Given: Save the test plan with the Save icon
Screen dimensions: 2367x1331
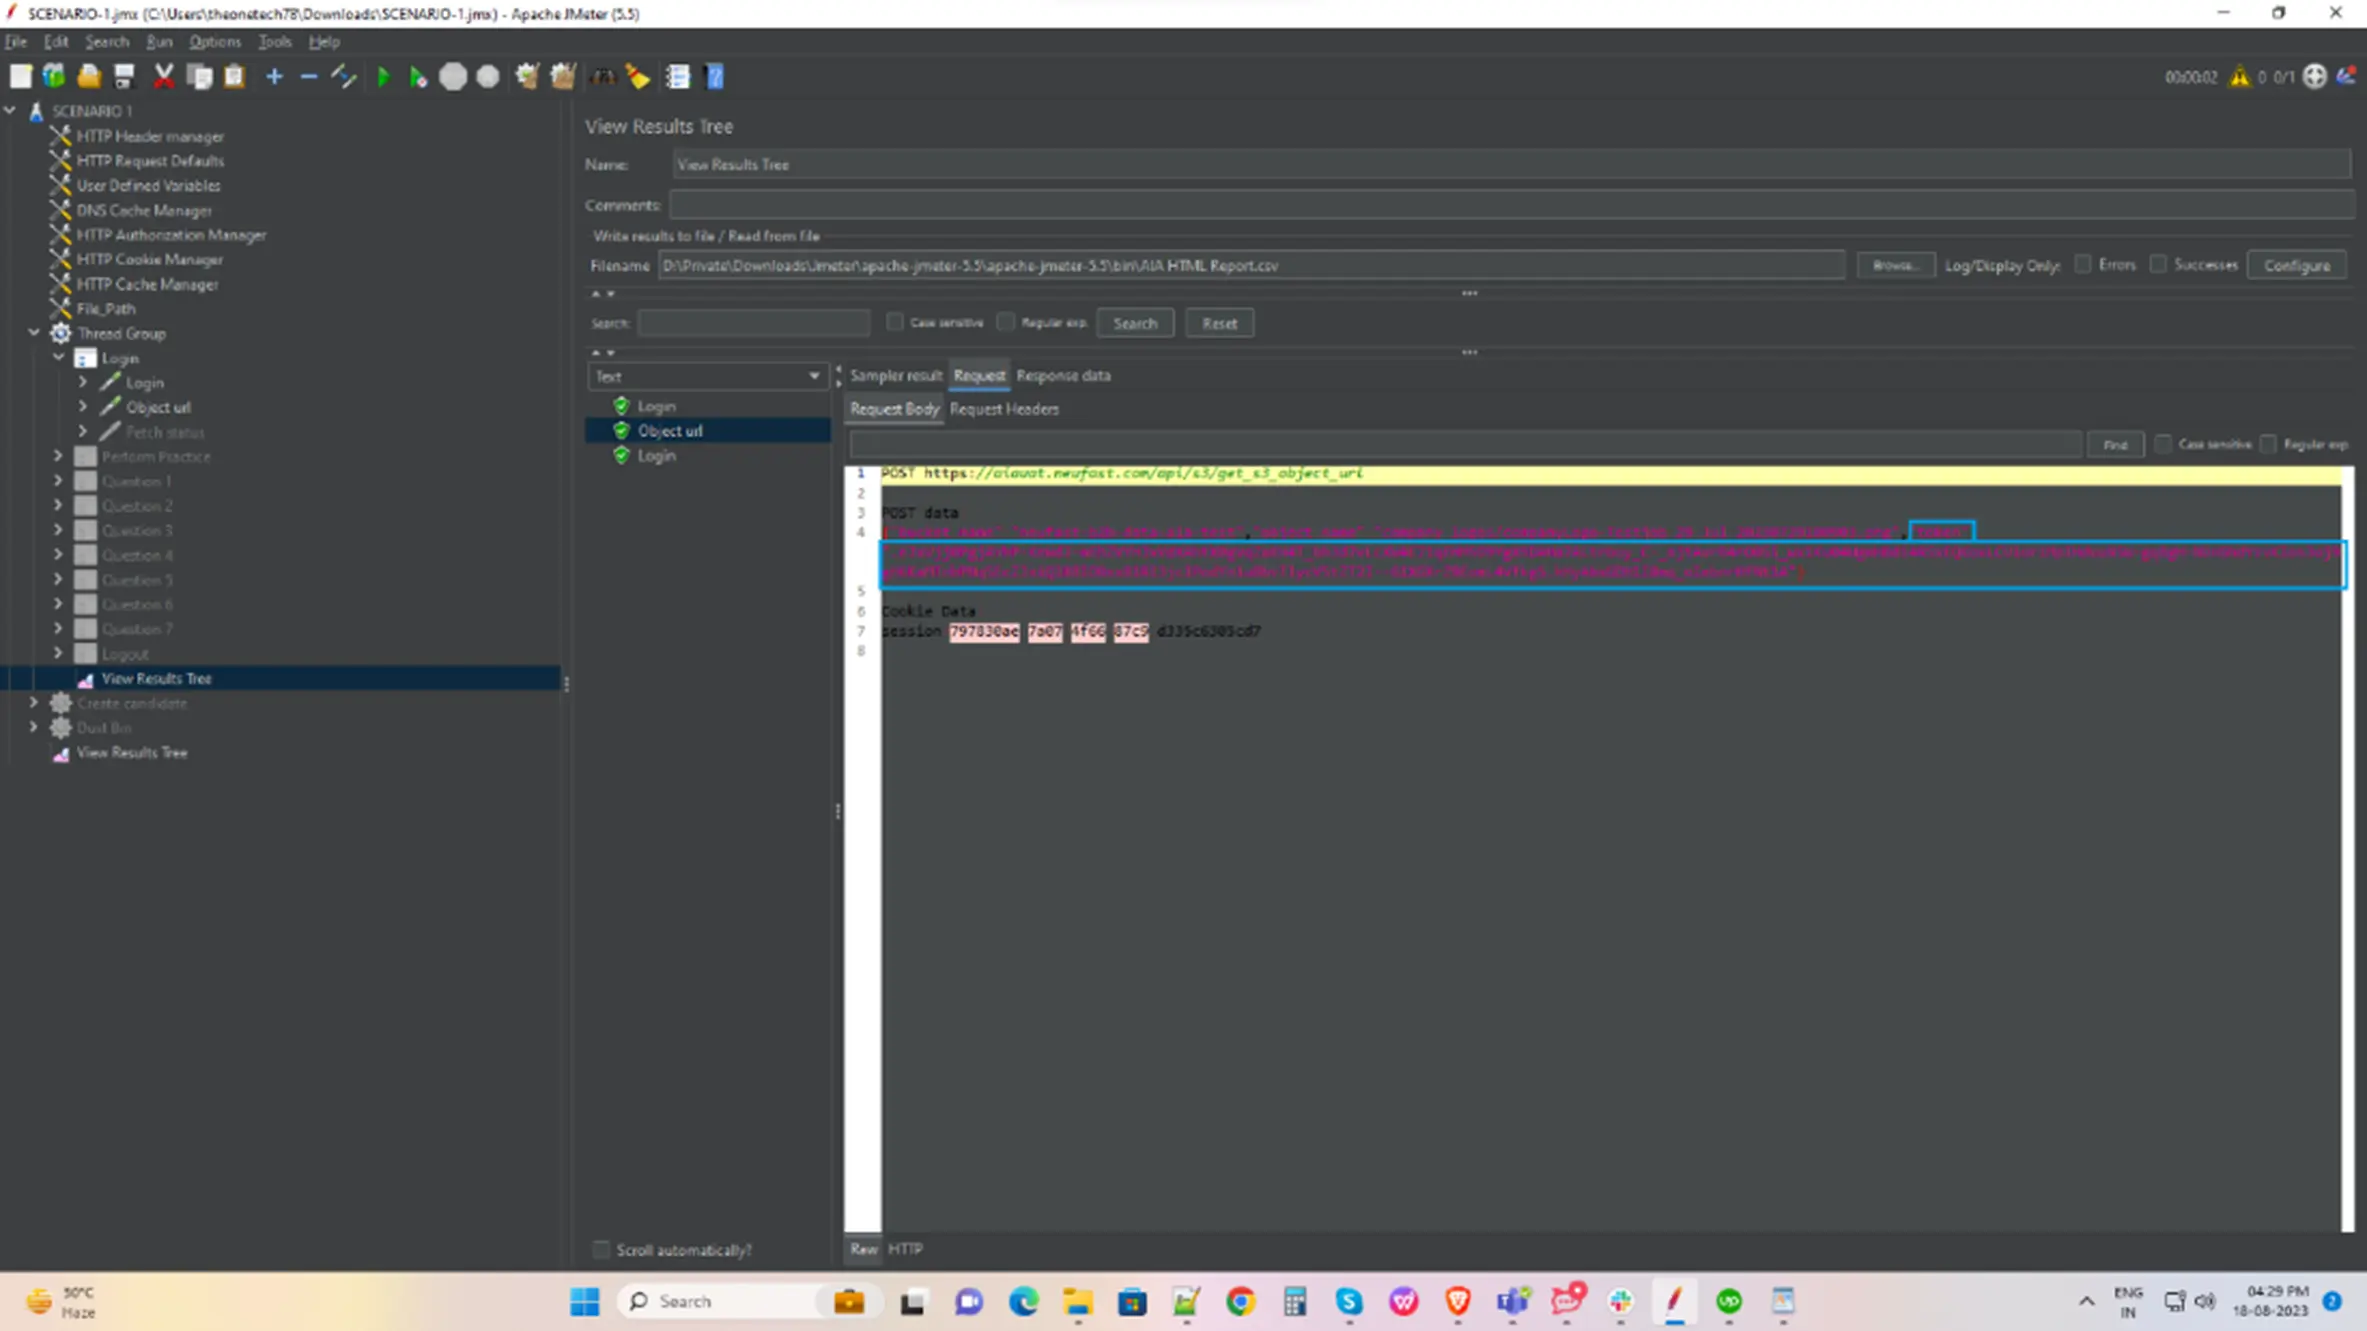Looking at the screenshot, I should [x=124, y=76].
